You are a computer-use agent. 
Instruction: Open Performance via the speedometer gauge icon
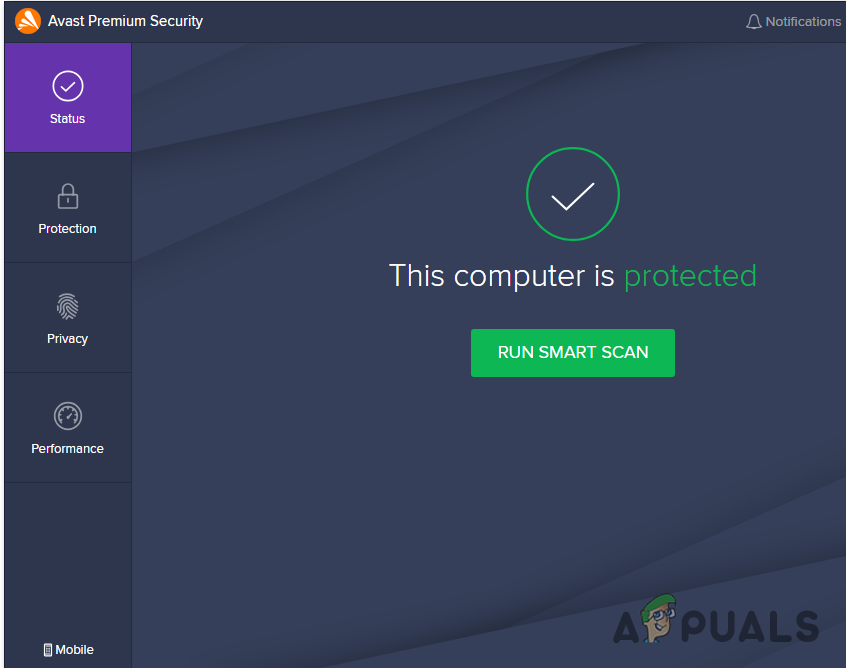68,416
